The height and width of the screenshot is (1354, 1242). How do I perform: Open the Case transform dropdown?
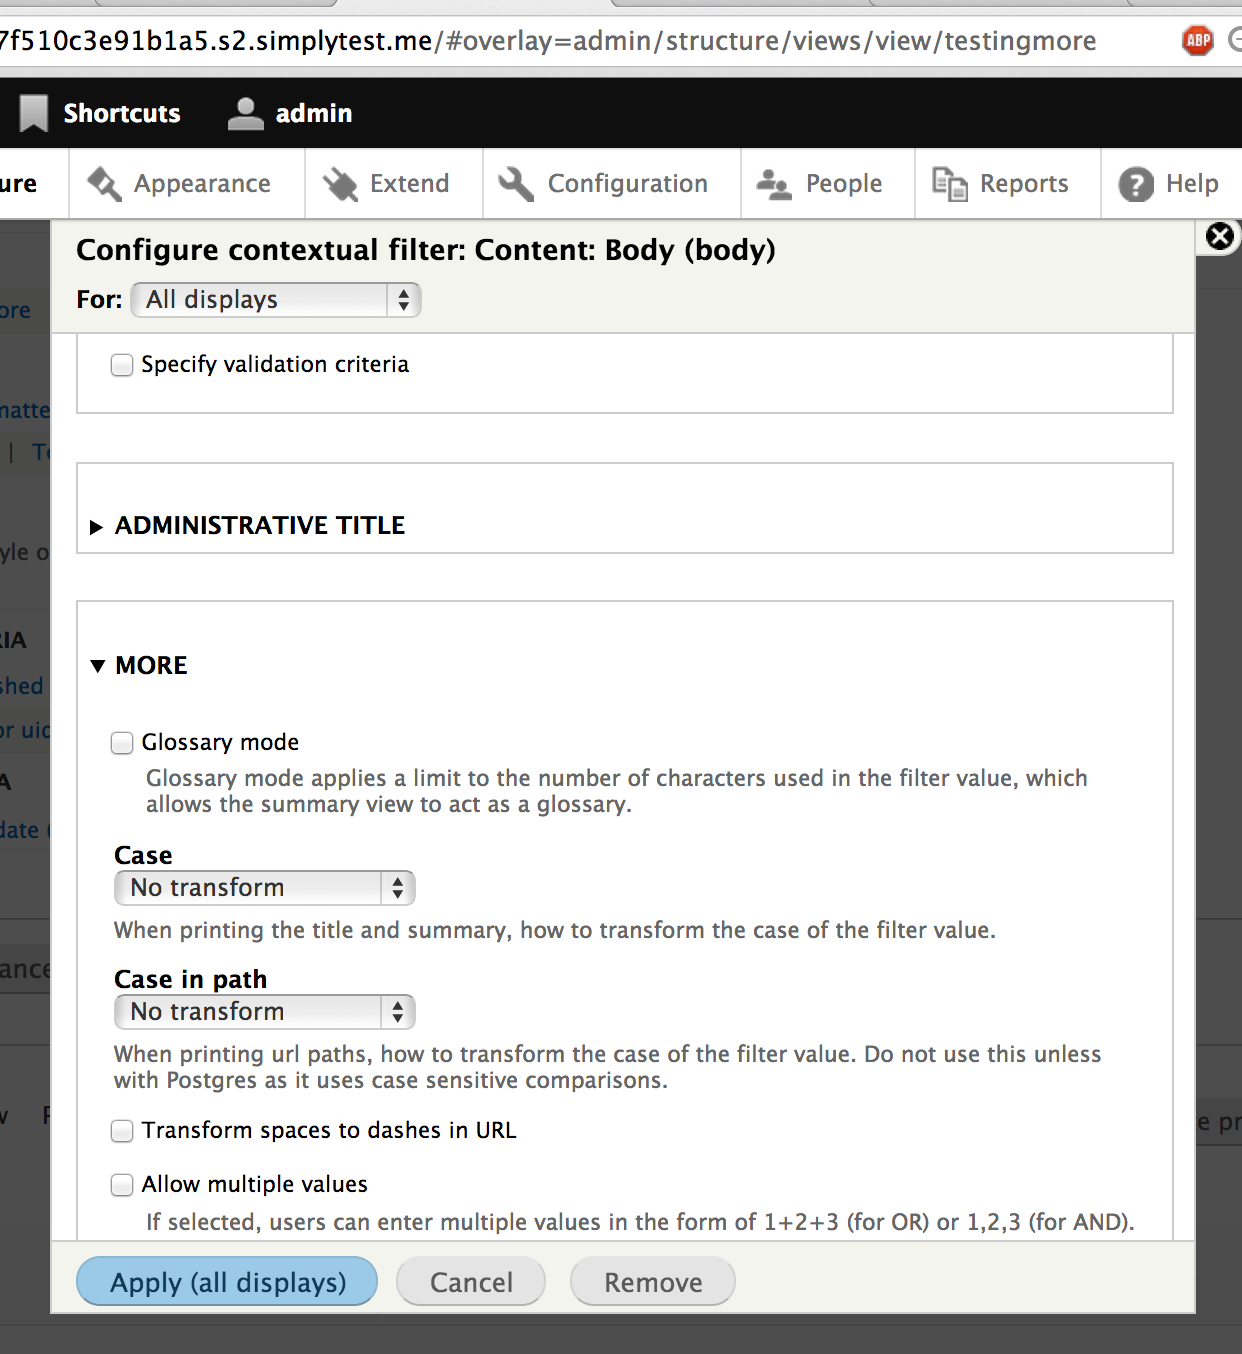coord(265,888)
